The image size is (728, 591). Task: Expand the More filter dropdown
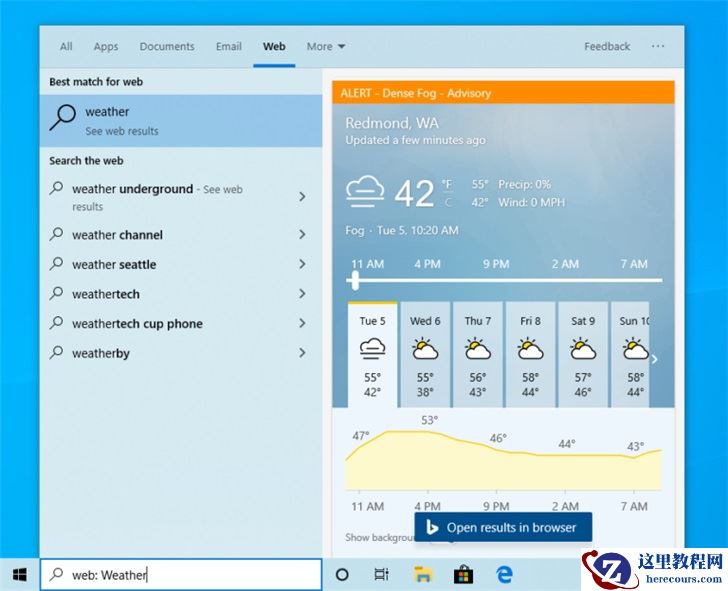click(326, 46)
